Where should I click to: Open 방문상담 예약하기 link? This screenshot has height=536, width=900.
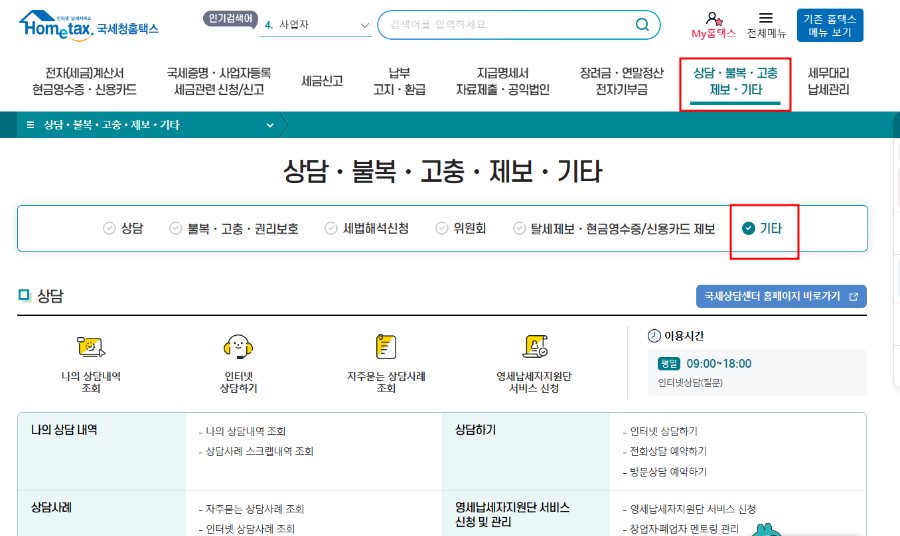668,472
